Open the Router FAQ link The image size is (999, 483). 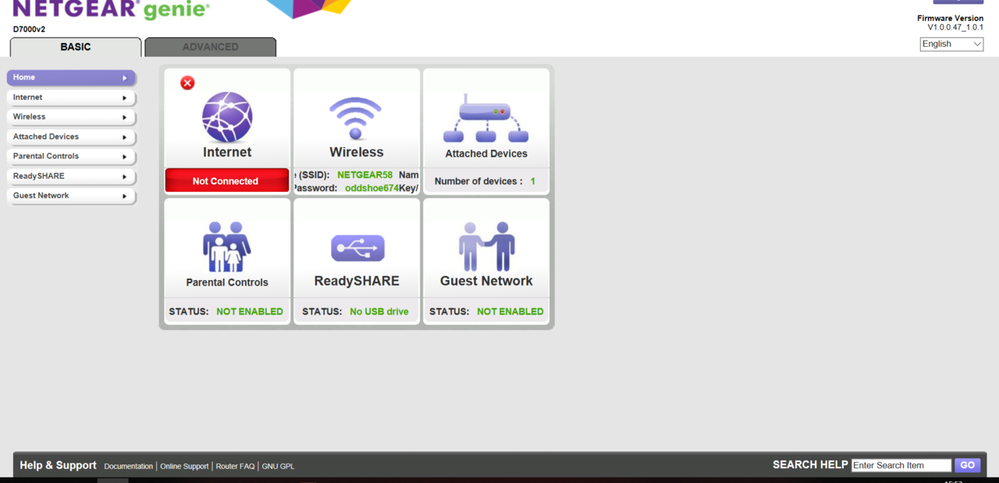coord(235,466)
